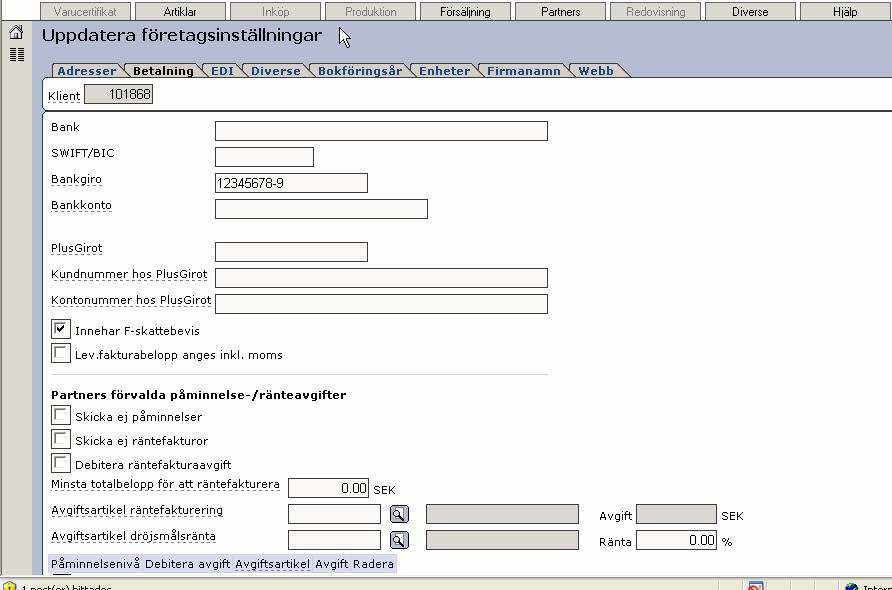This screenshot has width=892, height=590.
Task: Open the Diverse top menu
Action: click(x=750, y=11)
